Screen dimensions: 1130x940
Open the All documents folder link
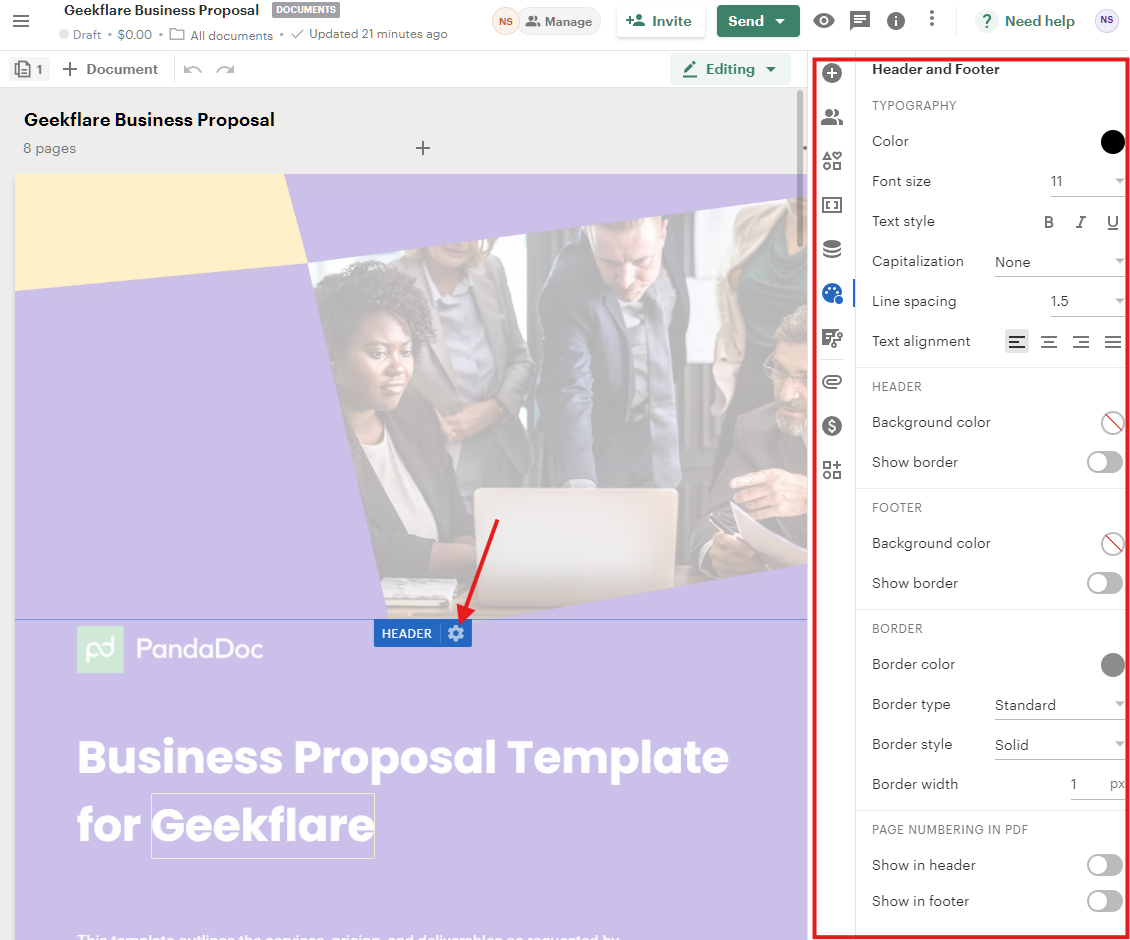pos(222,35)
